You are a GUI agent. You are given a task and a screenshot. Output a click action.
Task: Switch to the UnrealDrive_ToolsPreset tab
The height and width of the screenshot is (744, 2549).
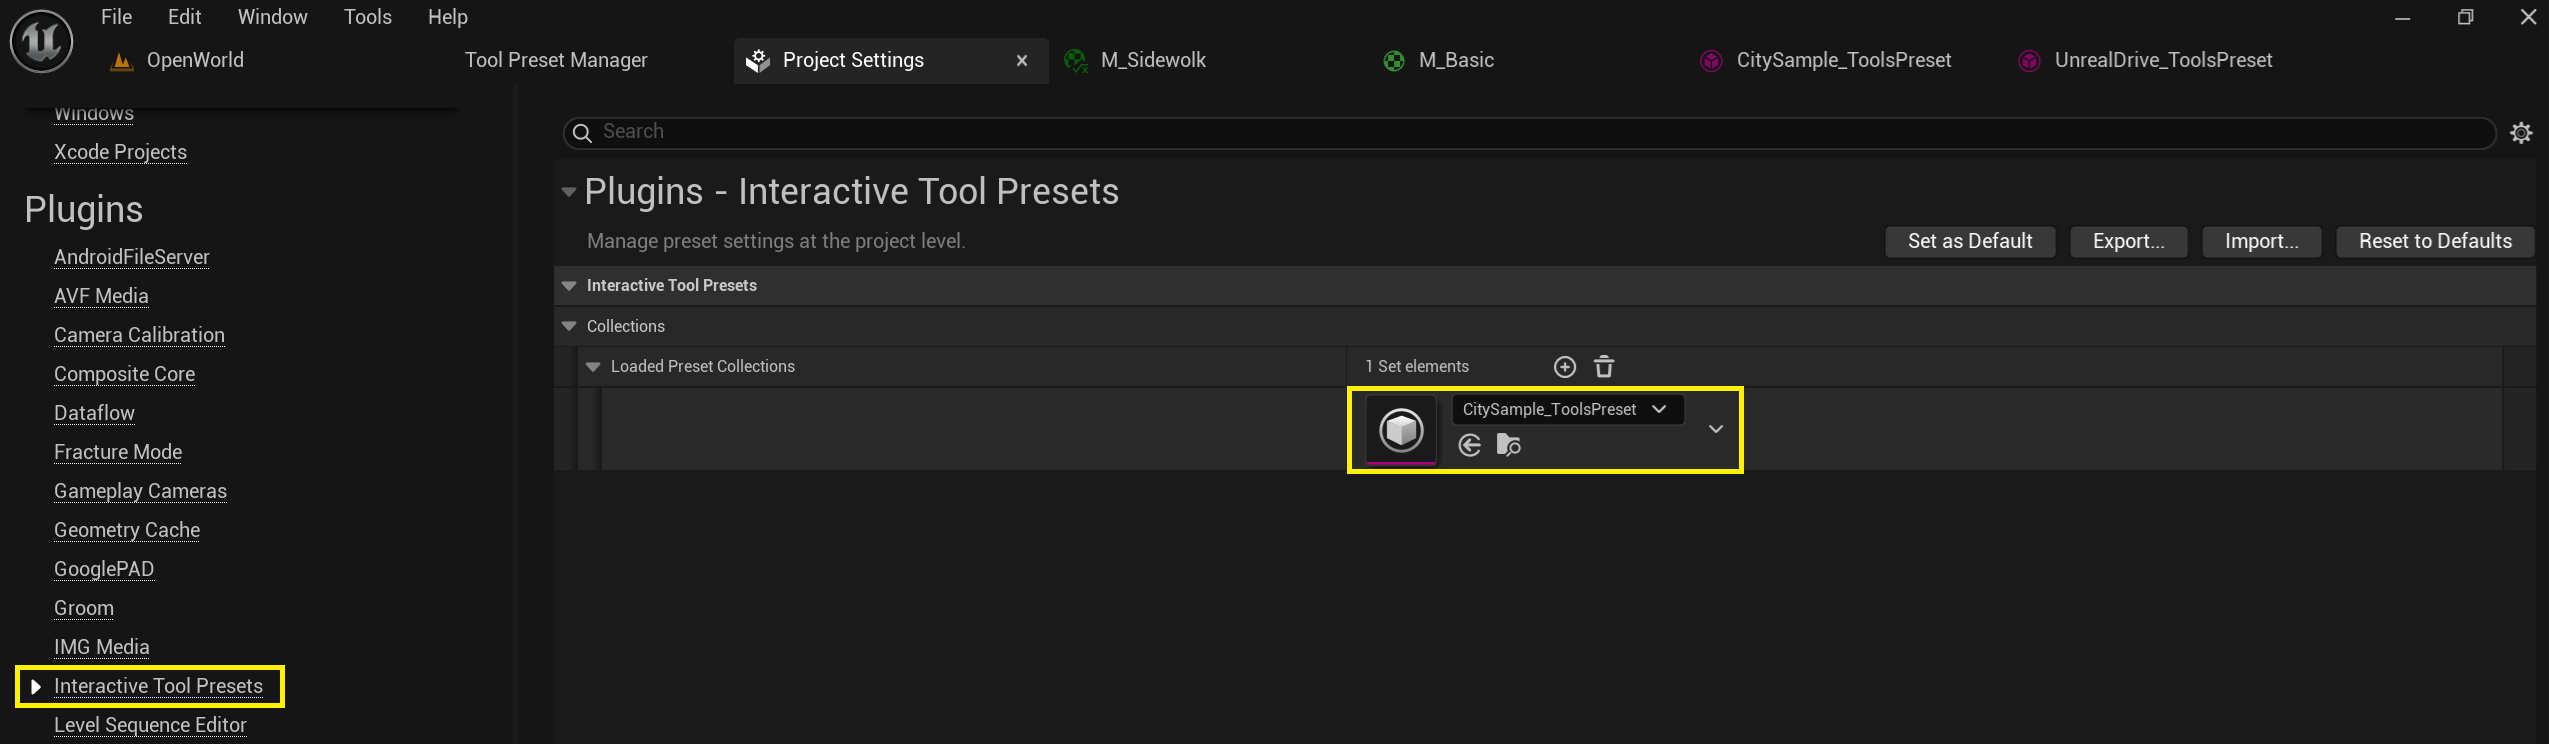(2162, 61)
